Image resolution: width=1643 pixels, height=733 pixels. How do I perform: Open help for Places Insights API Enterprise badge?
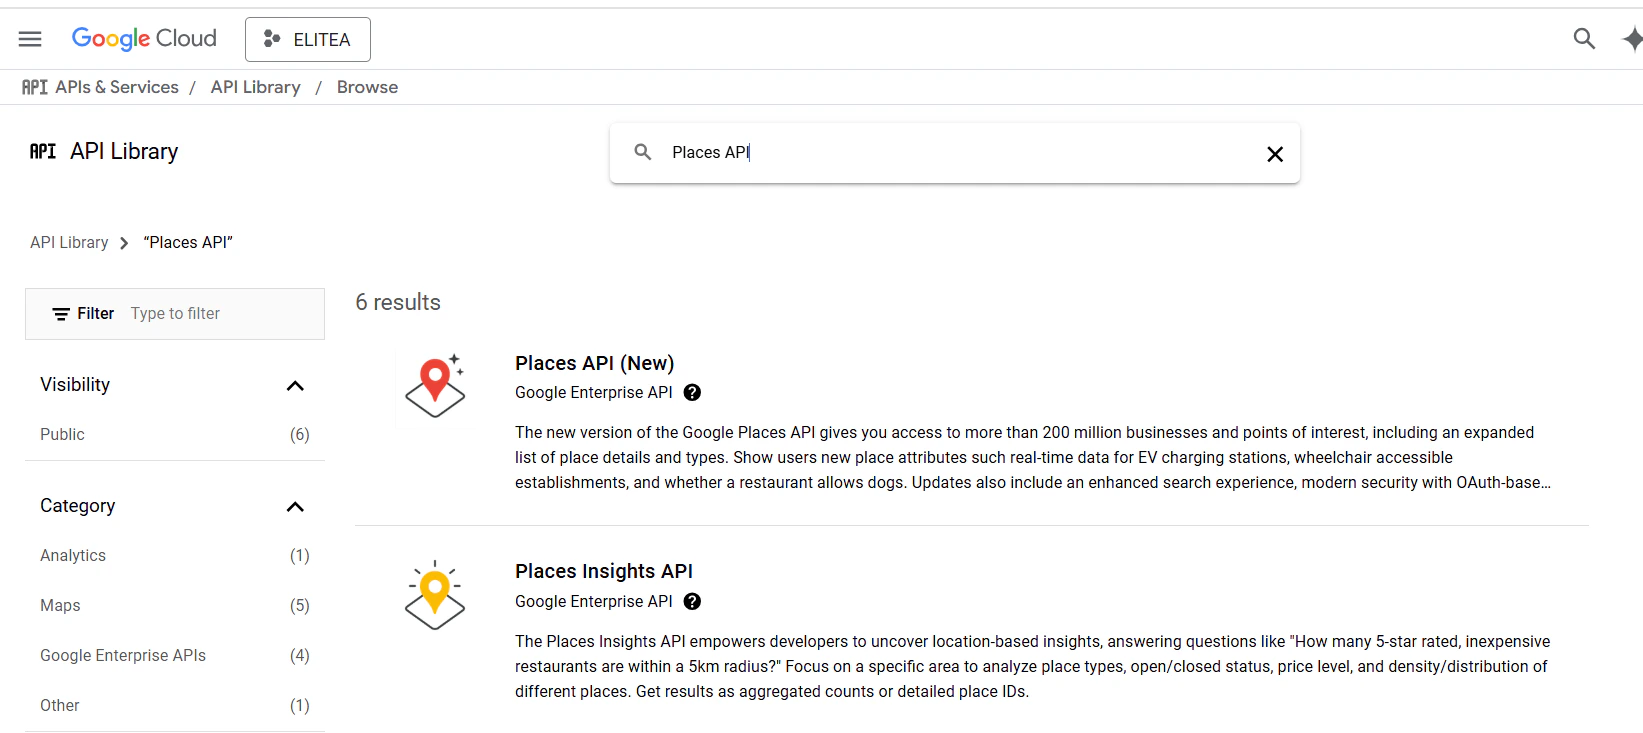(x=692, y=601)
